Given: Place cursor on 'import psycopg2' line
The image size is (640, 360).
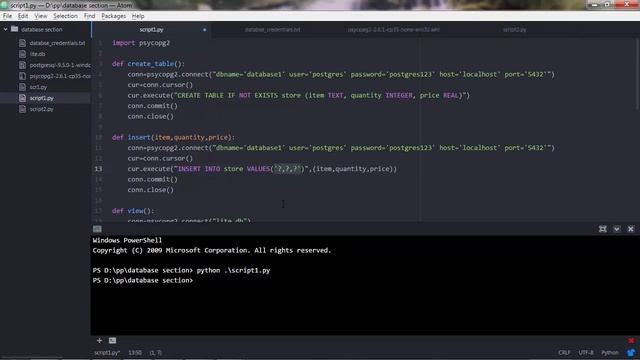Looking at the screenshot, I should [141, 43].
